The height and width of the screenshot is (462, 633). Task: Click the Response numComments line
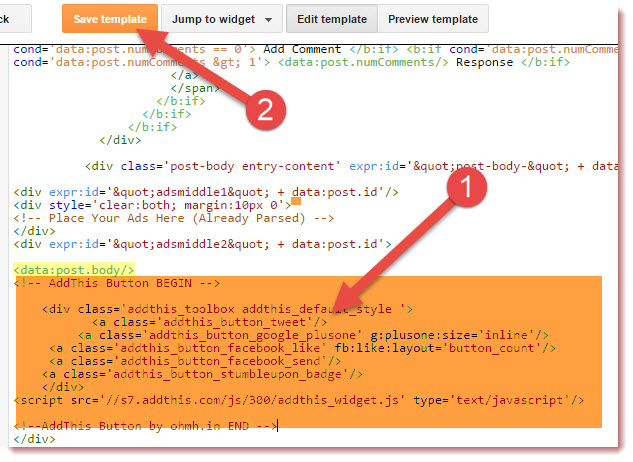pyautogui.click(x=291, y=63)
